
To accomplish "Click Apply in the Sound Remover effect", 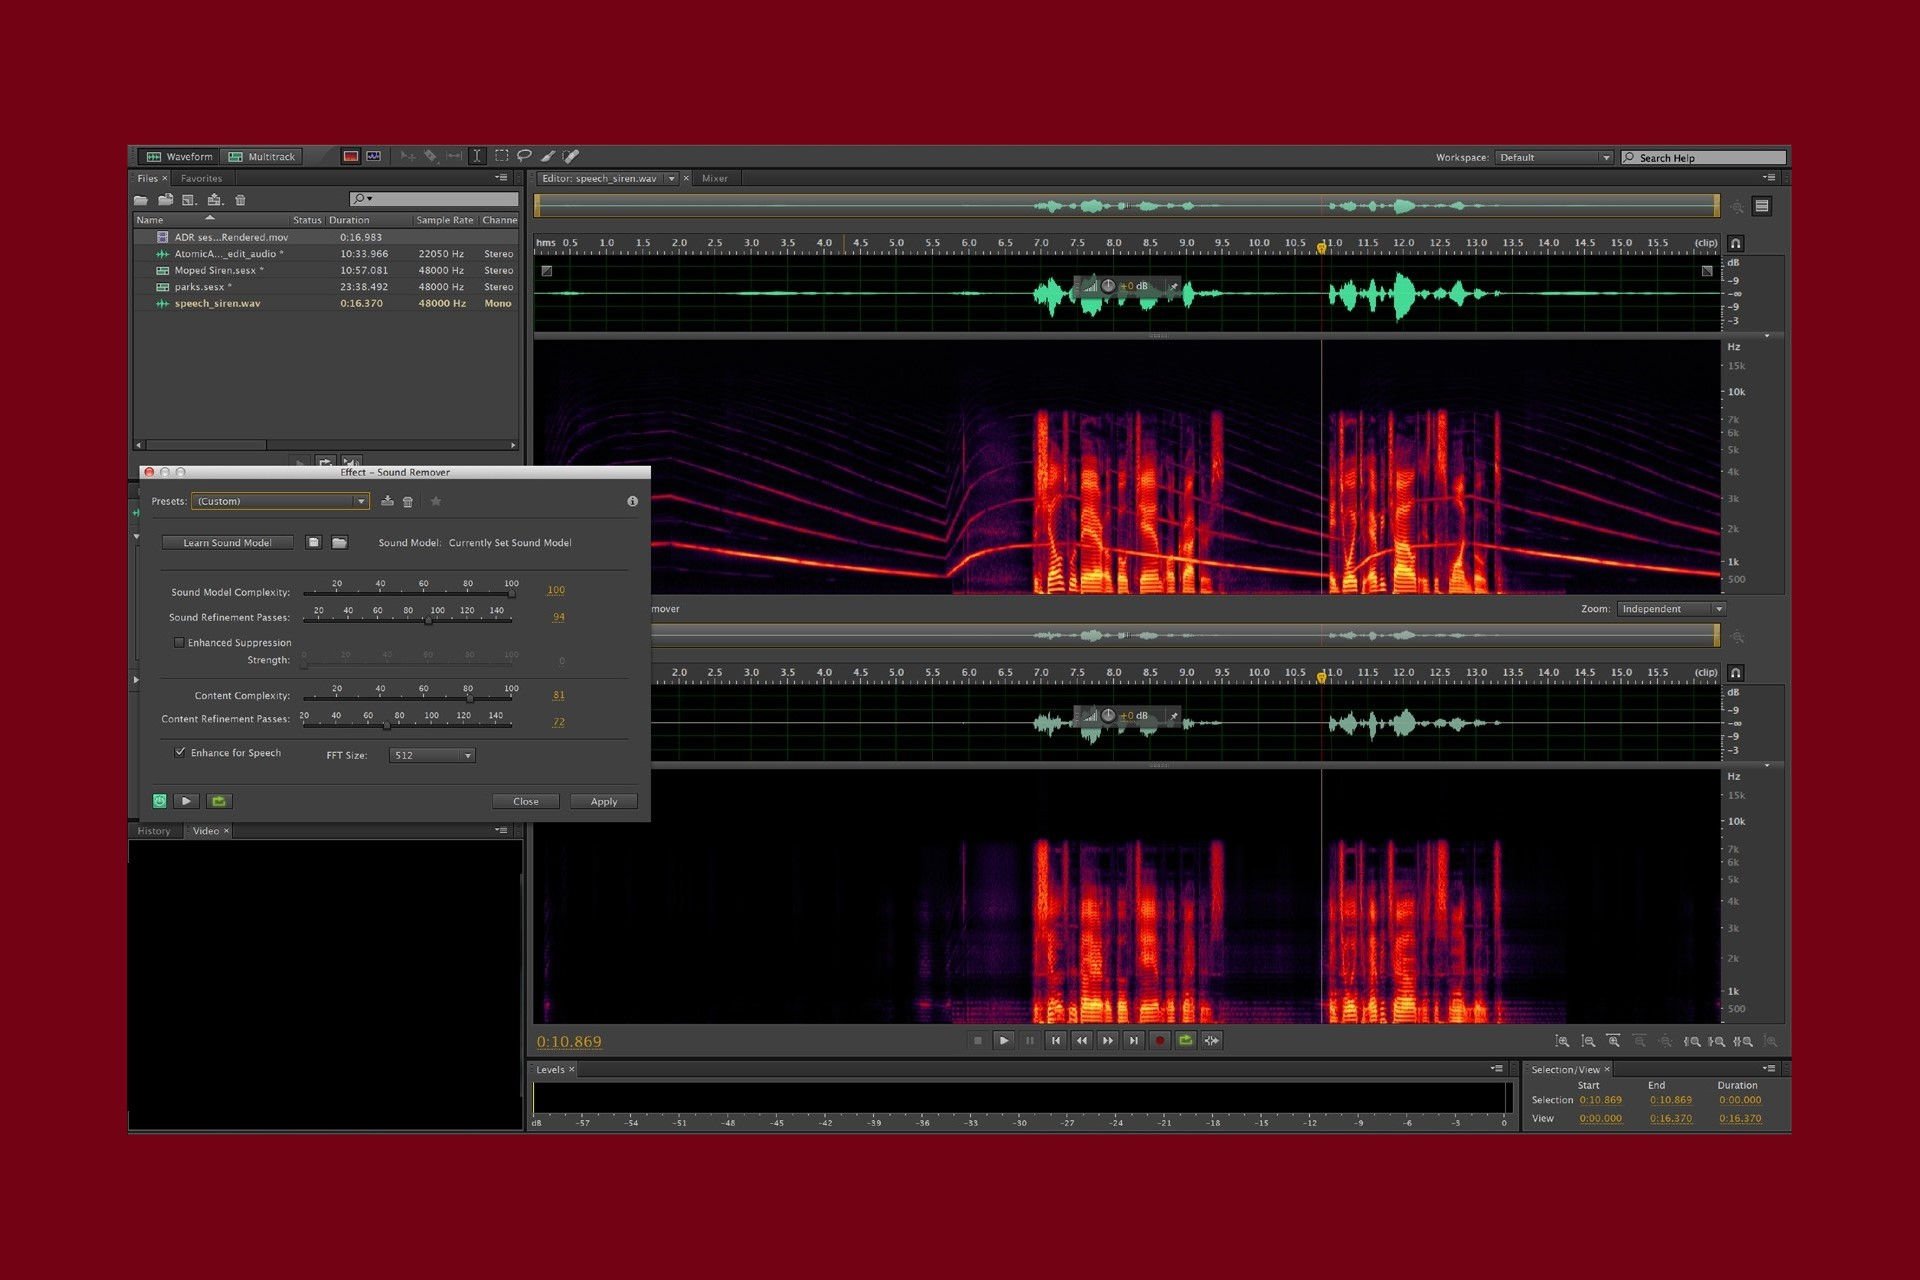I will tap(603, 800).
